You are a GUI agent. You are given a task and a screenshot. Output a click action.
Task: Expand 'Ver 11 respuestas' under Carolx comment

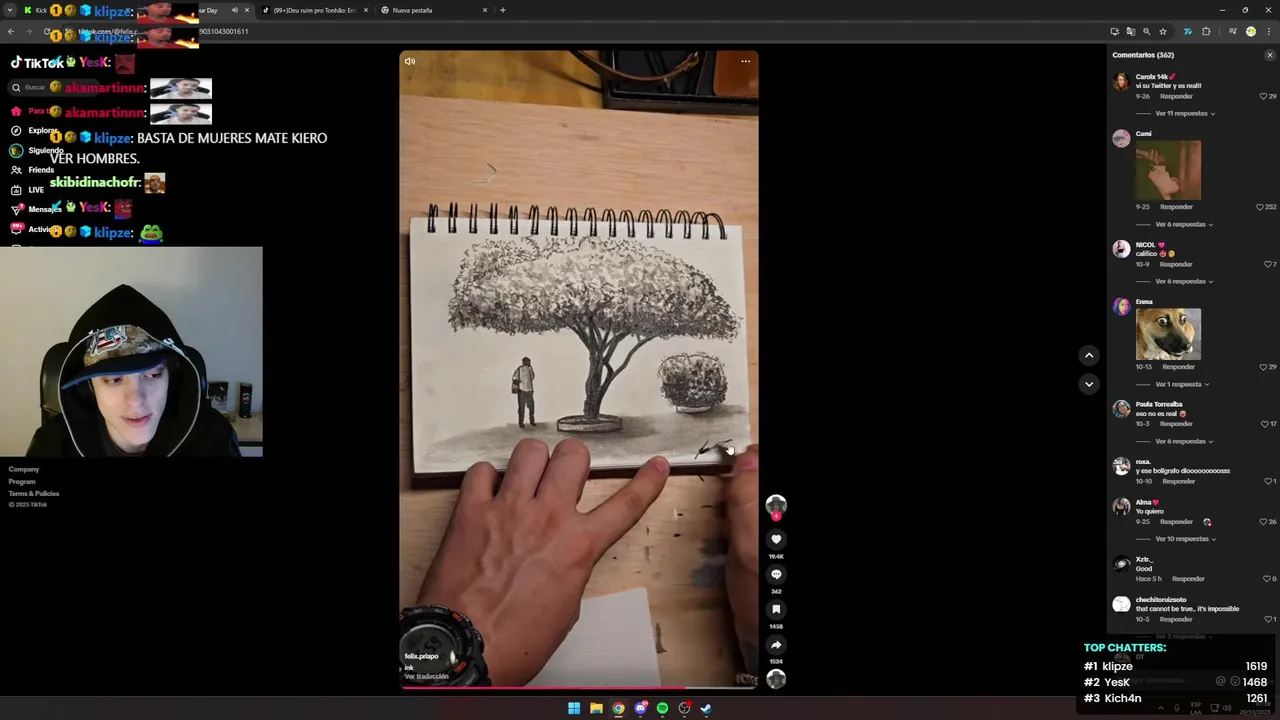pyautogui.click(x=1185, y=113)
